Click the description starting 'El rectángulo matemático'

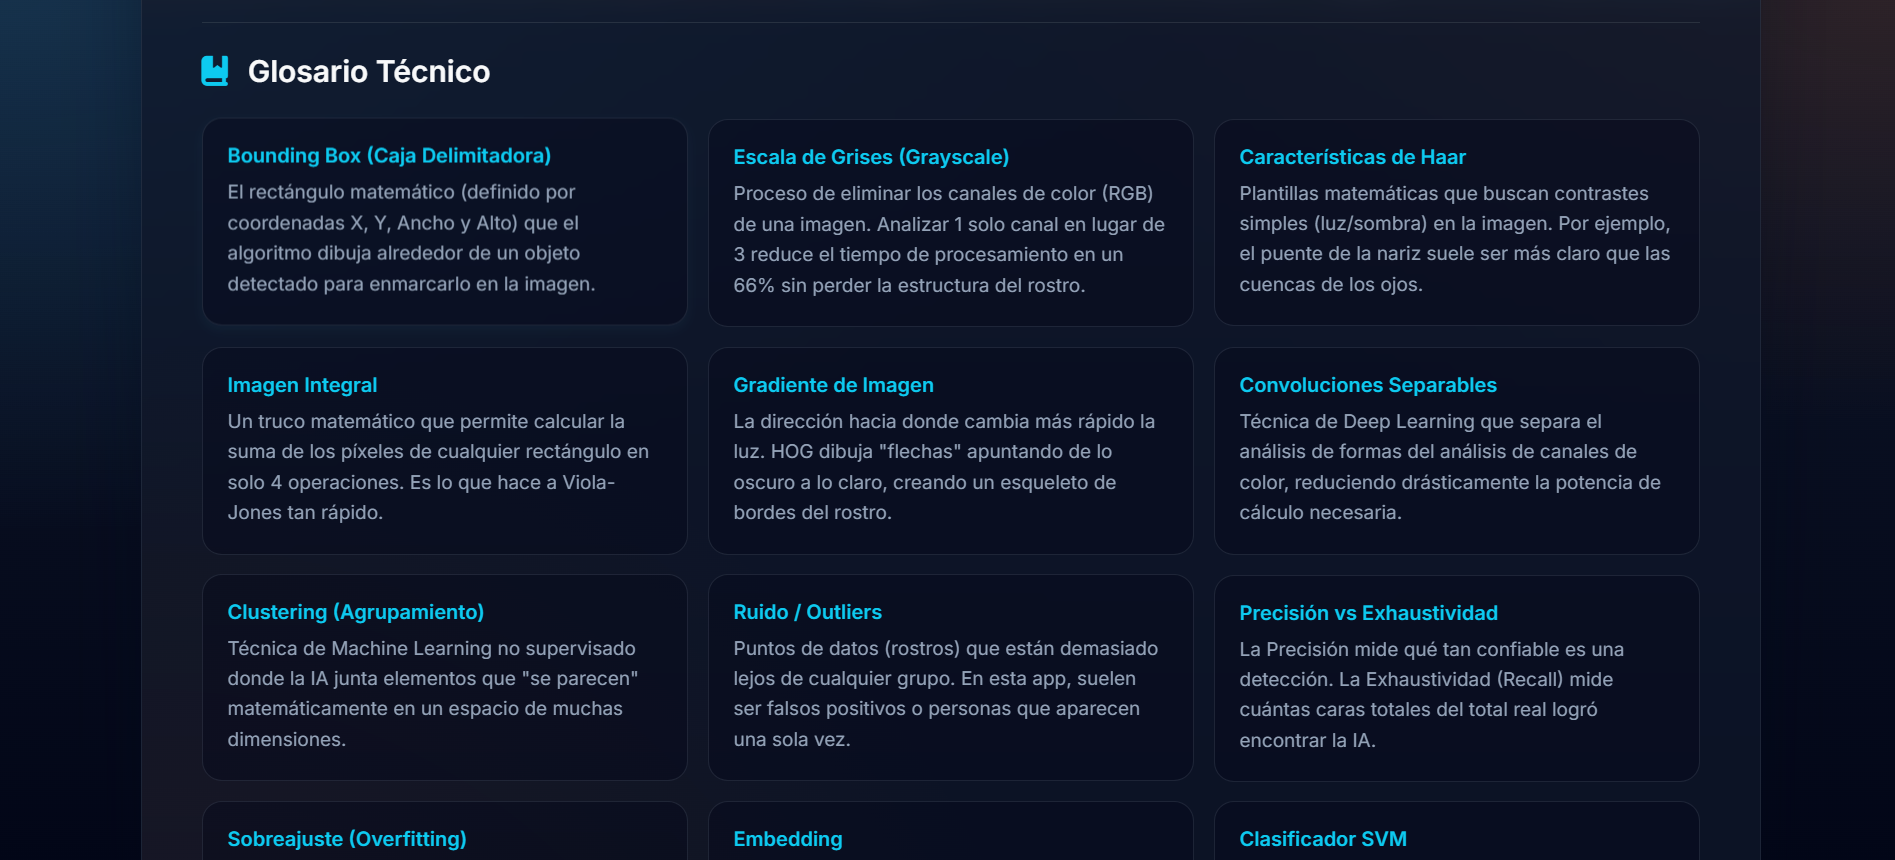point(411,238)
